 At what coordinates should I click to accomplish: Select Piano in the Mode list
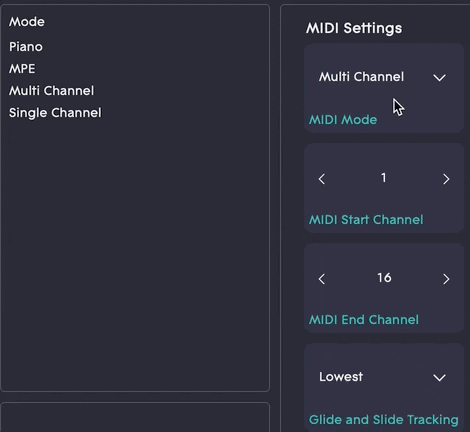26,47
